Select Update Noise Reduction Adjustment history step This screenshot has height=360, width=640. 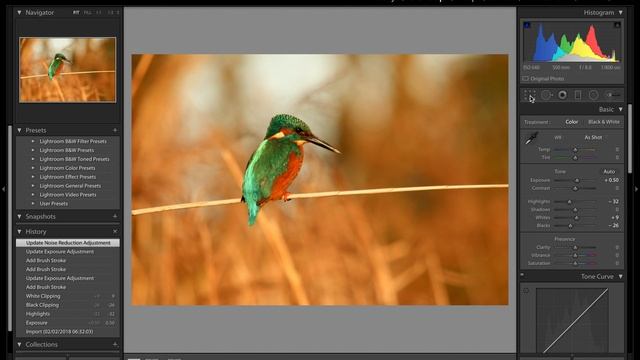point(68,243)
